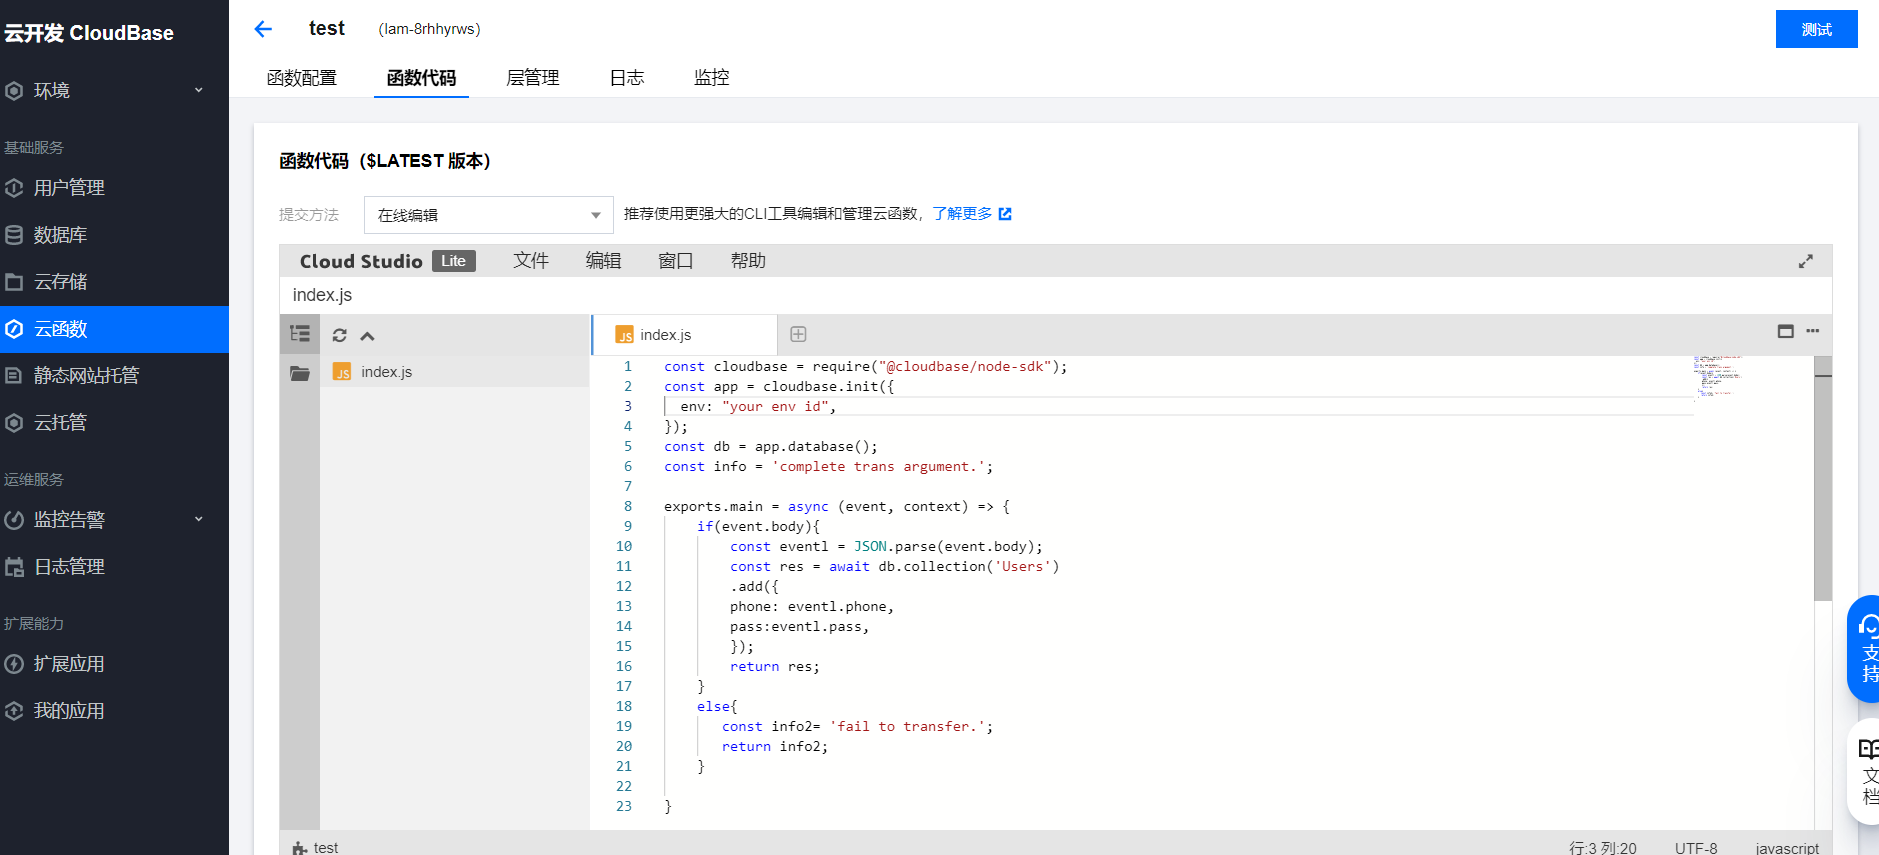This screenshot has width=1879, height=855.
Task: Open the editor more options ellipsis
Action: (1813, 331)
